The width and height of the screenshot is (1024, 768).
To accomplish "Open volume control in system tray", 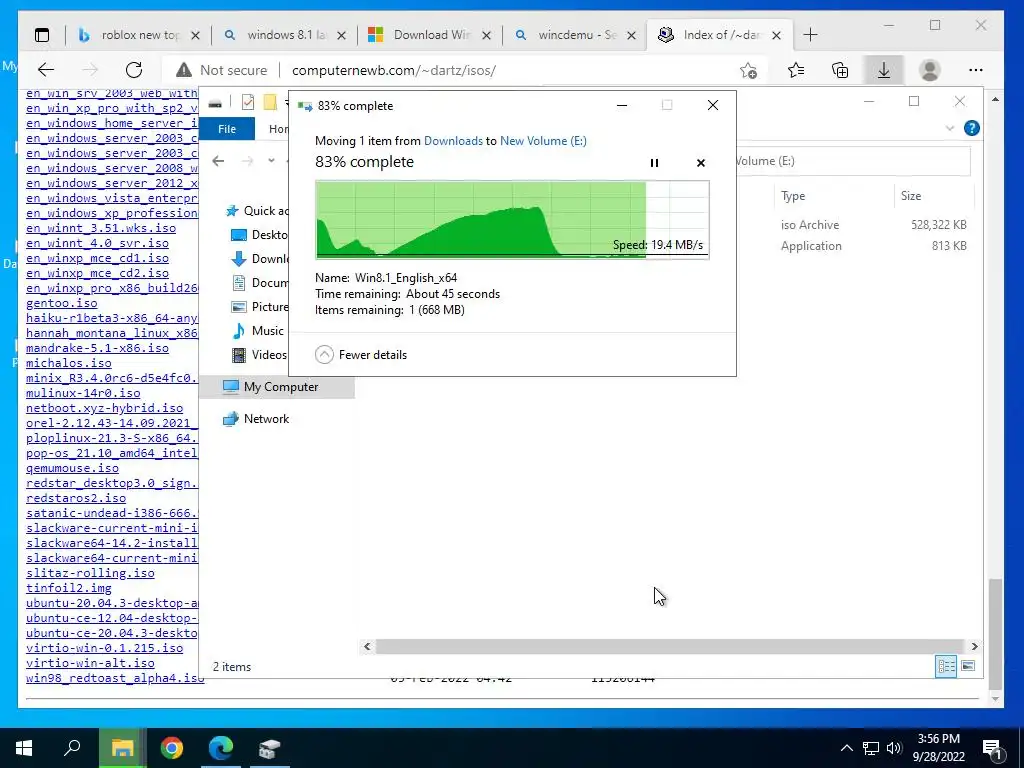I will [894, 748].
